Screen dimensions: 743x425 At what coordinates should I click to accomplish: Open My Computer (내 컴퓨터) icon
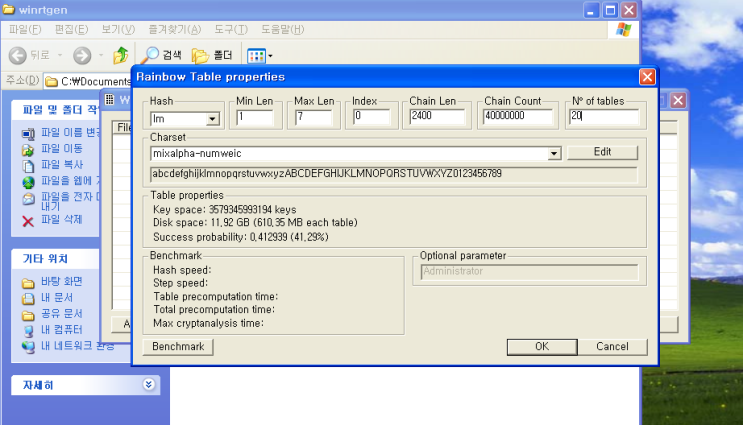pyautogui.click(x=28, y=331)
